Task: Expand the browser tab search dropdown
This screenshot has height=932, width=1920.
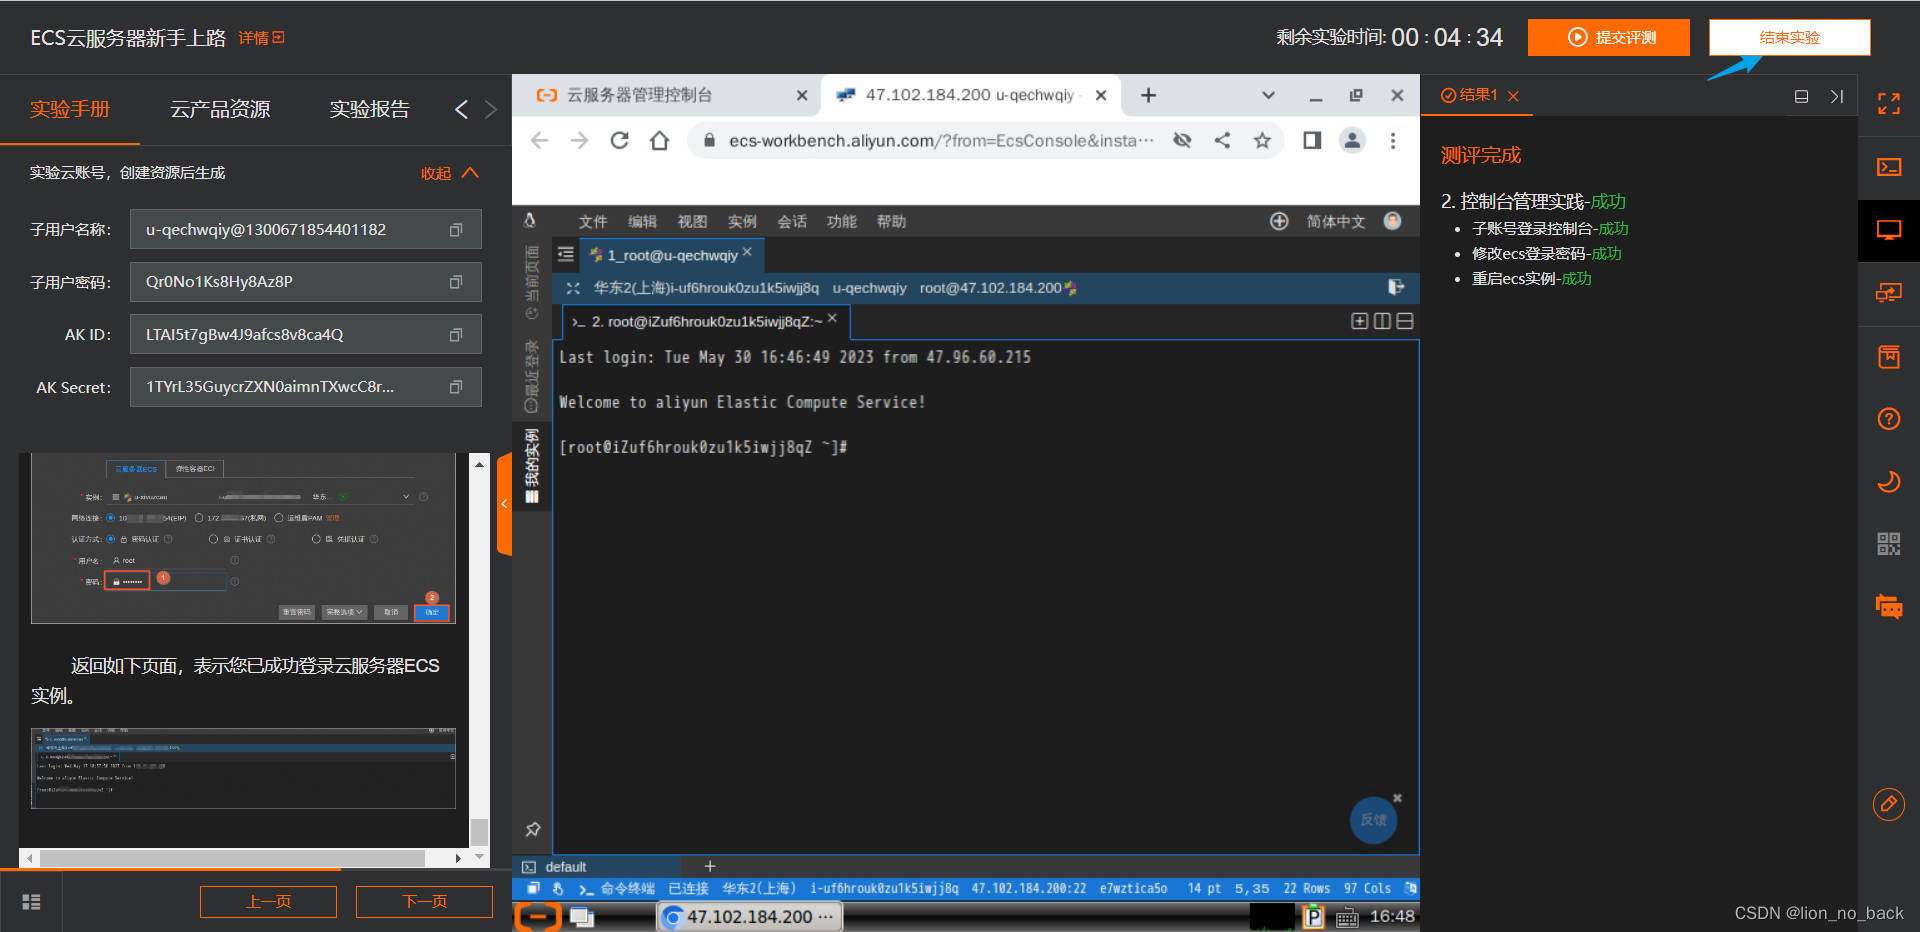Action: tap(1268, 95)
